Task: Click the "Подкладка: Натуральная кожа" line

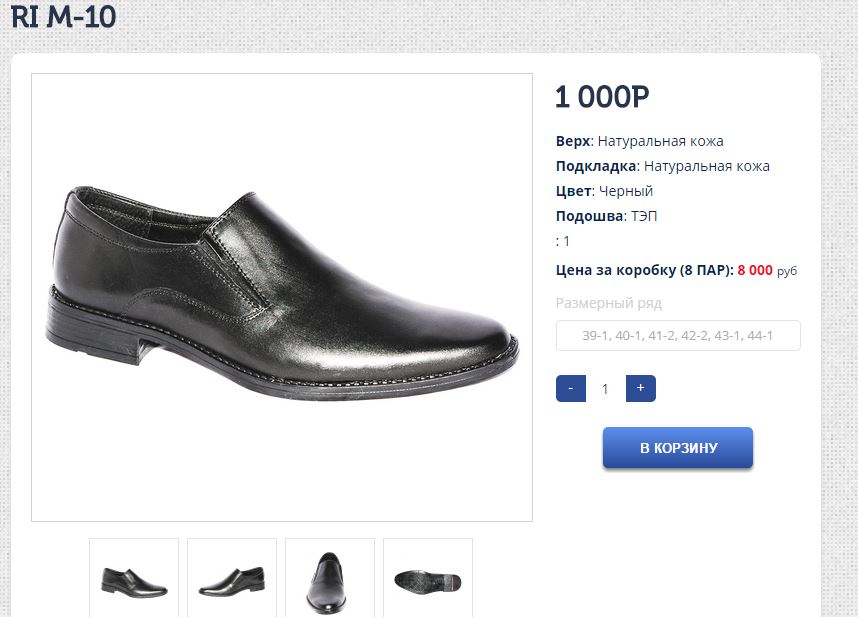Action: (x=662, y=166)
